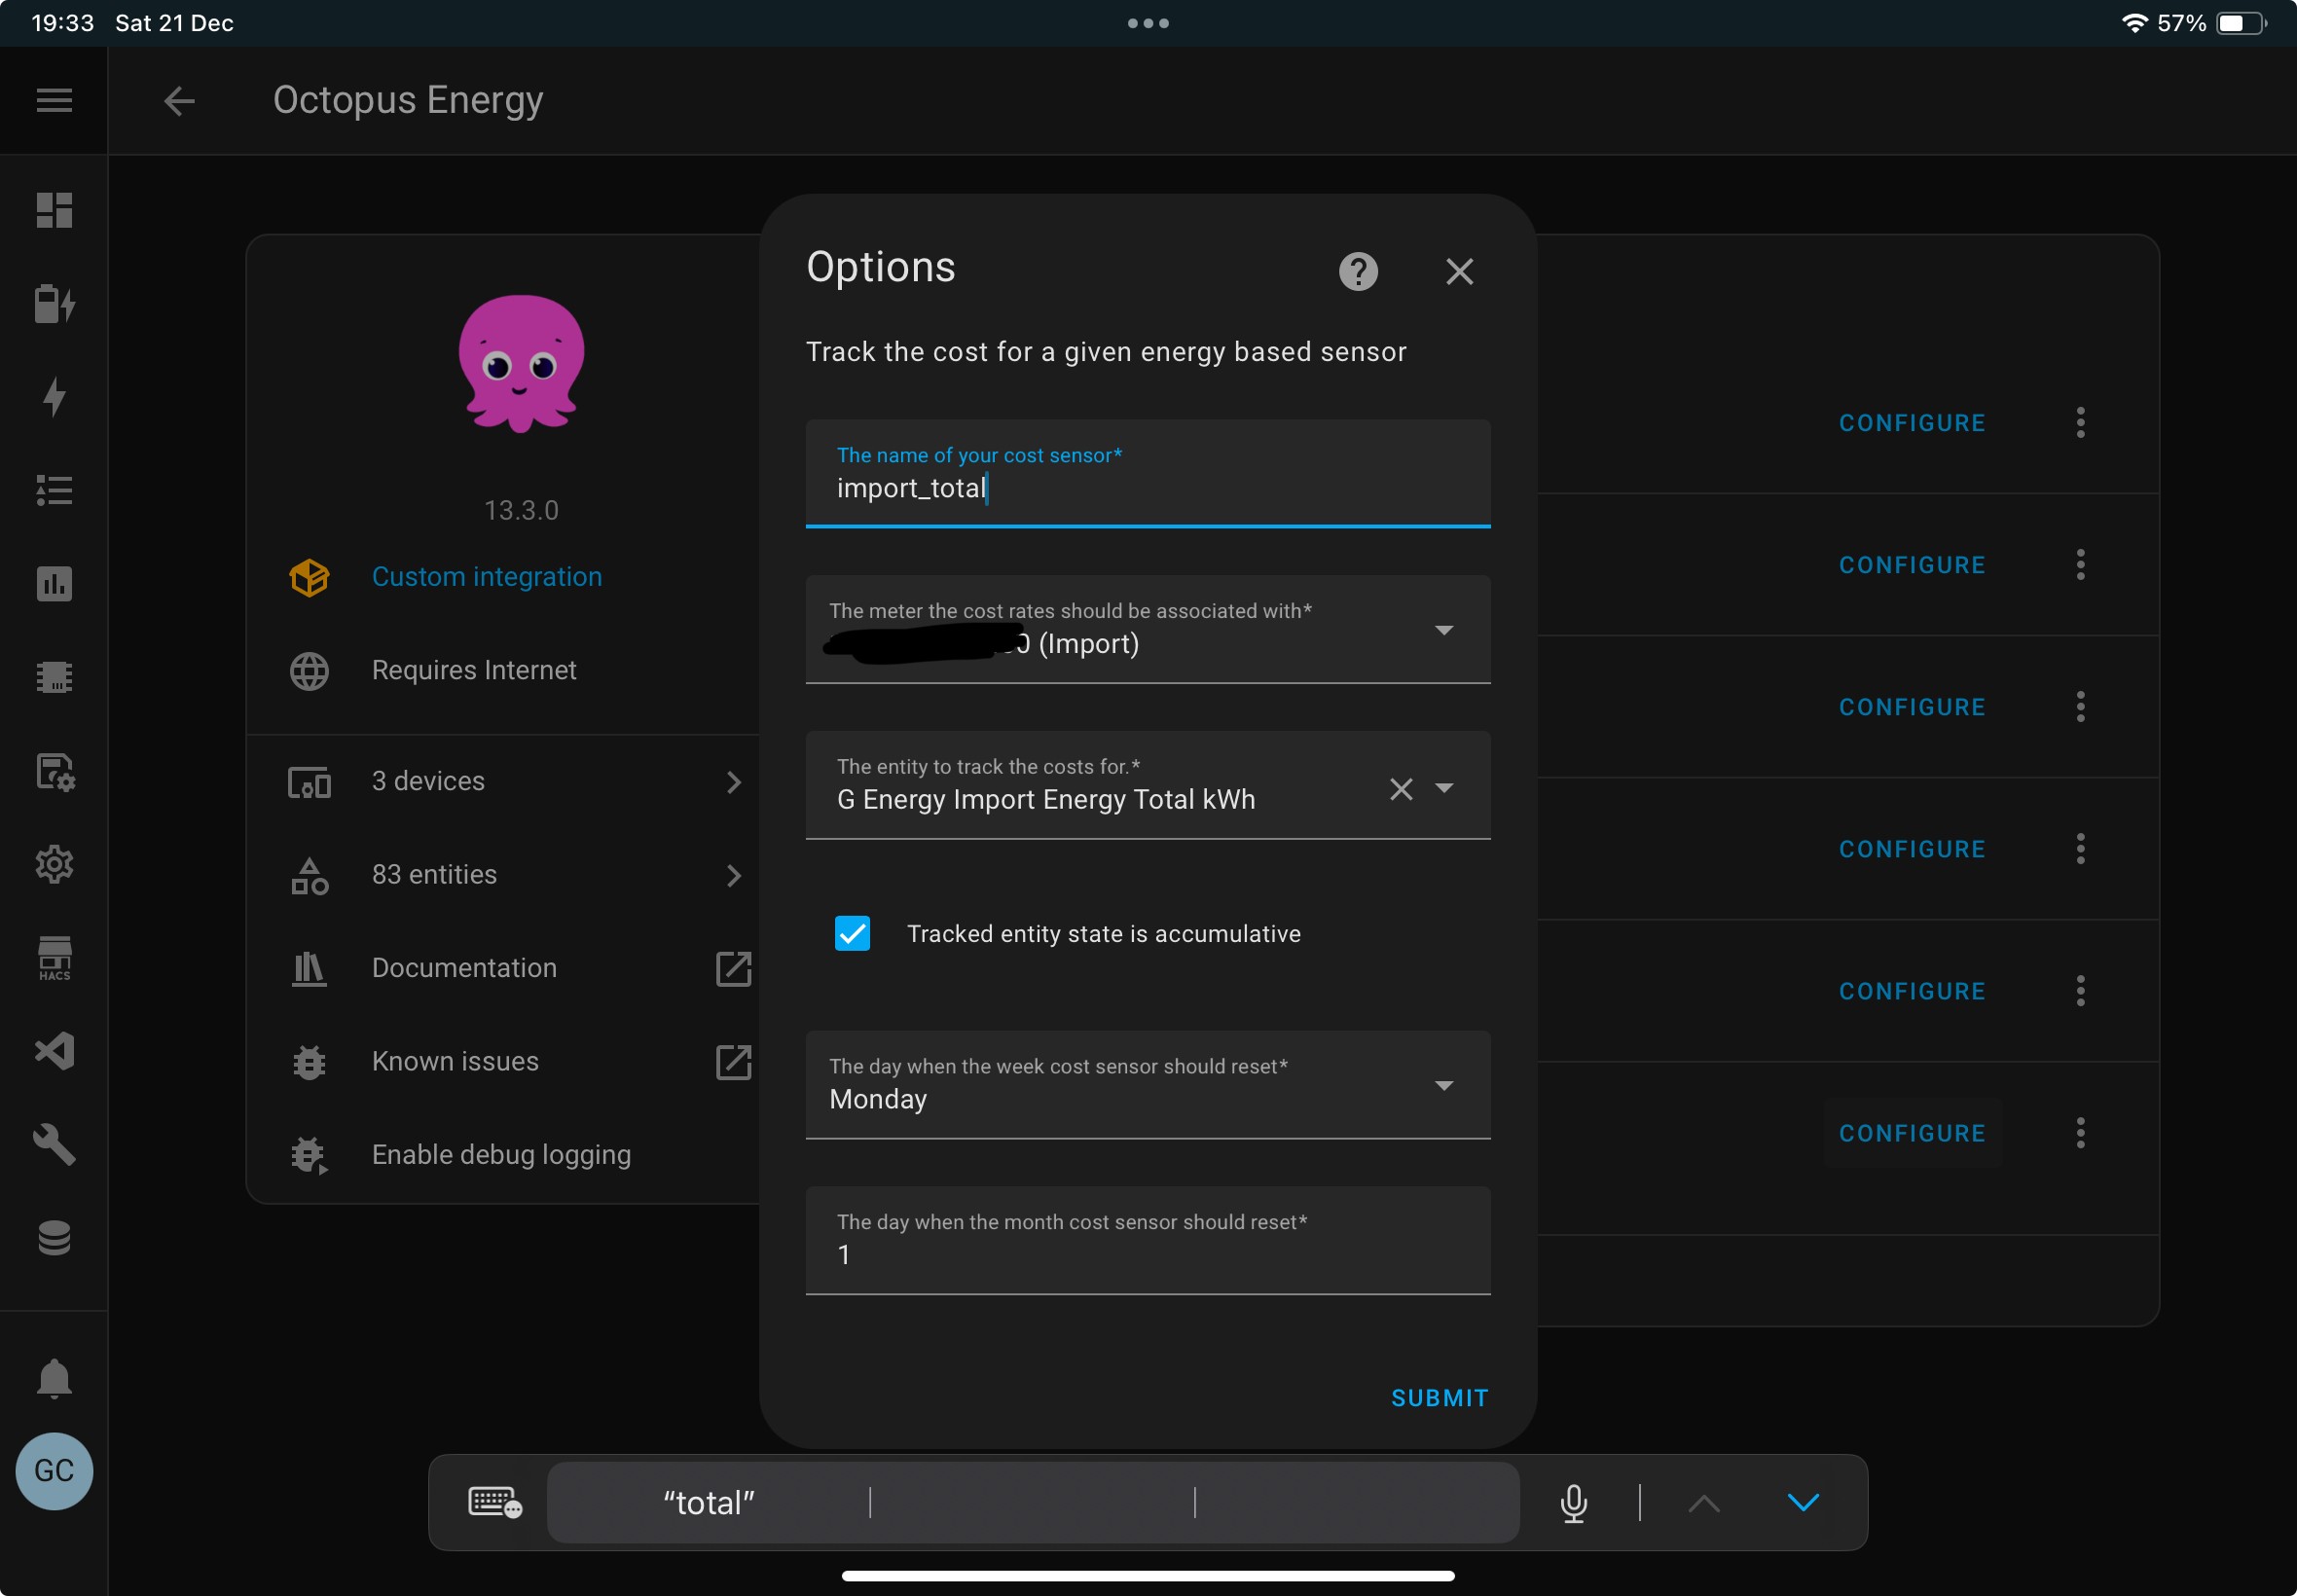This screenshot has width=2297, height=1596.
Task: Start dictation with the microphone icon
Action: tap(1573, 1502)
